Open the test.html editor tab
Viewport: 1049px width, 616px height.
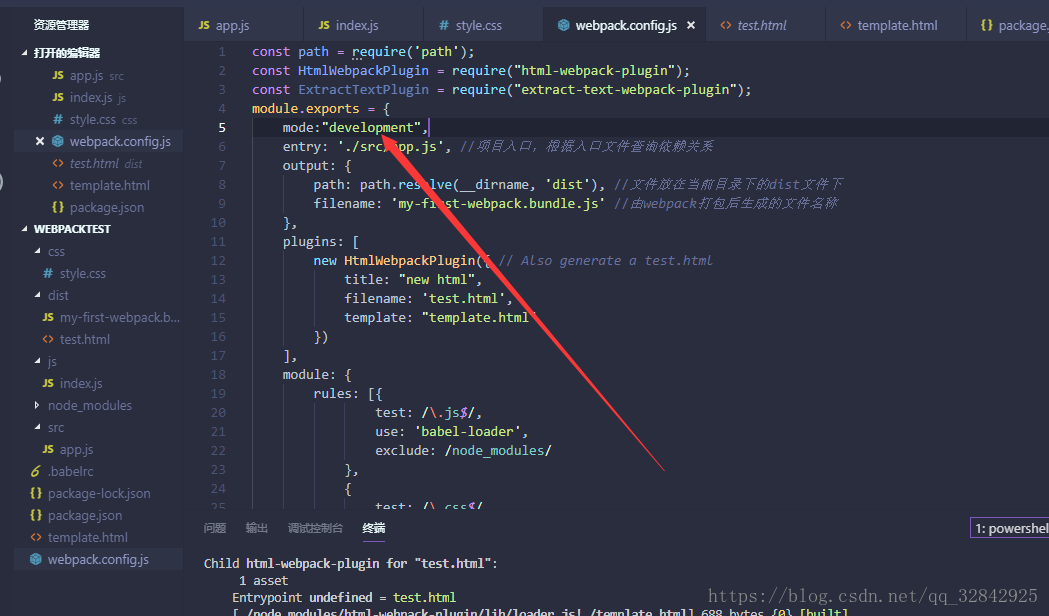click(x=765, y=25)
